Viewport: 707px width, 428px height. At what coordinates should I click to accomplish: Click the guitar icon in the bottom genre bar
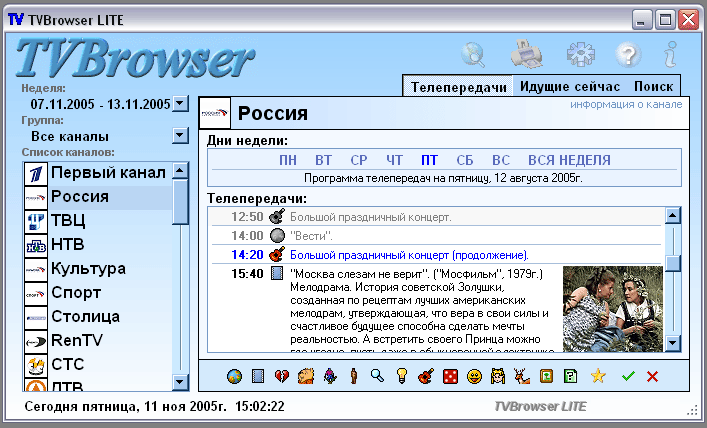[x=426, y=376]
